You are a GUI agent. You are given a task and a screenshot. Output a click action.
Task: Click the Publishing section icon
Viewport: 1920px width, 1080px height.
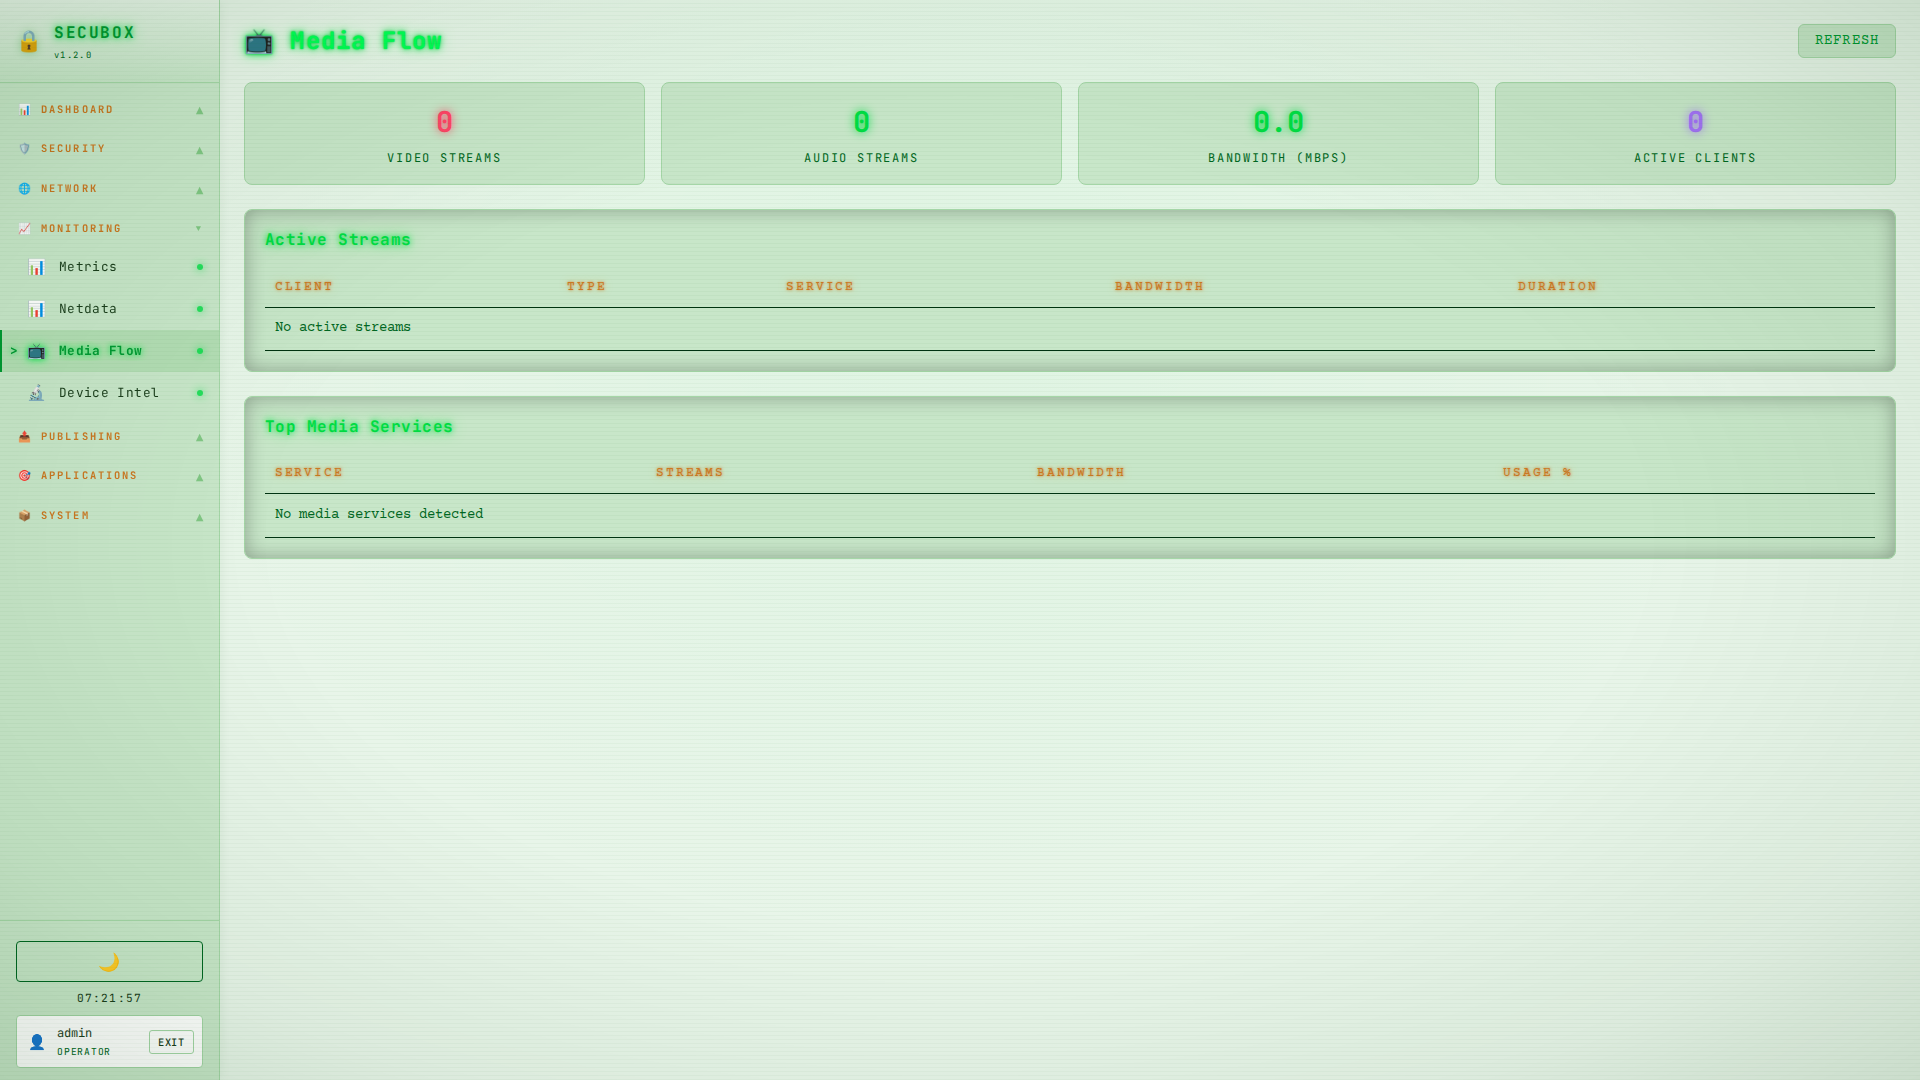25,437
